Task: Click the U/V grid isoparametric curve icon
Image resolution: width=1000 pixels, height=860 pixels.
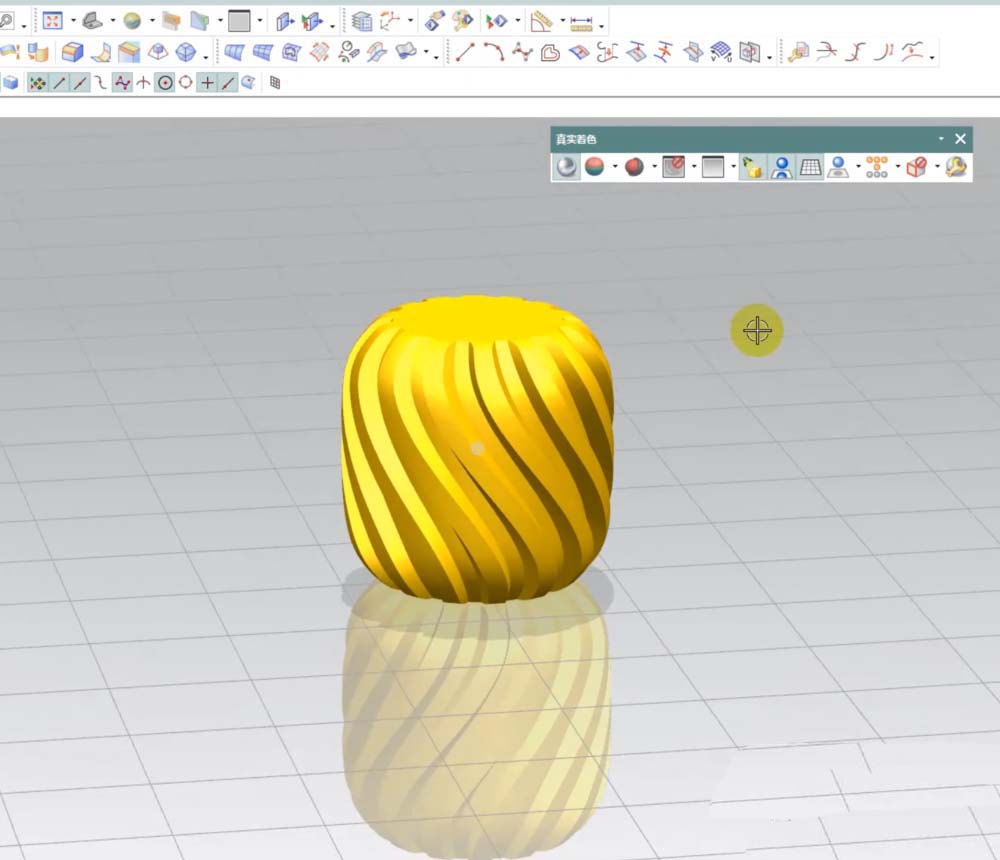Action: tap(721, 52)
